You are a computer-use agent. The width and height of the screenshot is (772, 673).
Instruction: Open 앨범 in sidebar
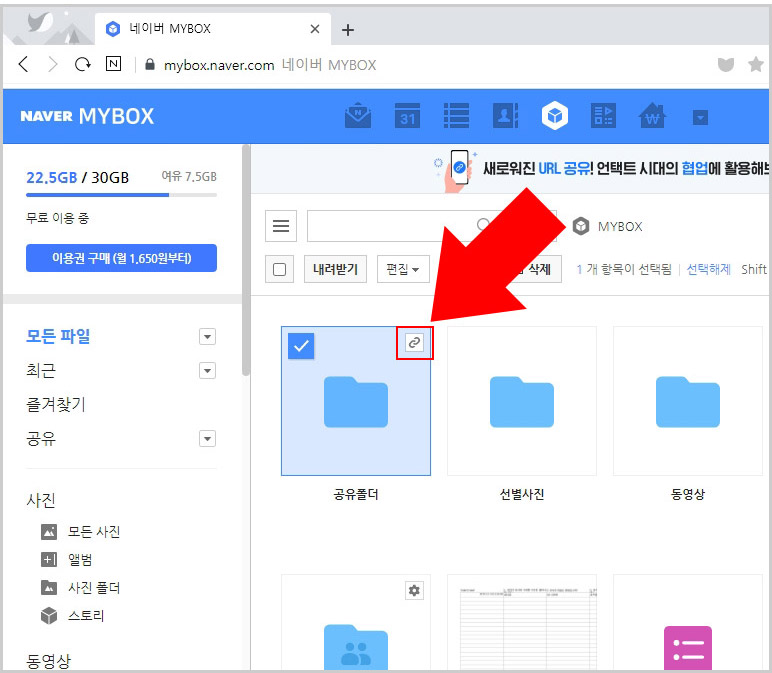[67, 560]
